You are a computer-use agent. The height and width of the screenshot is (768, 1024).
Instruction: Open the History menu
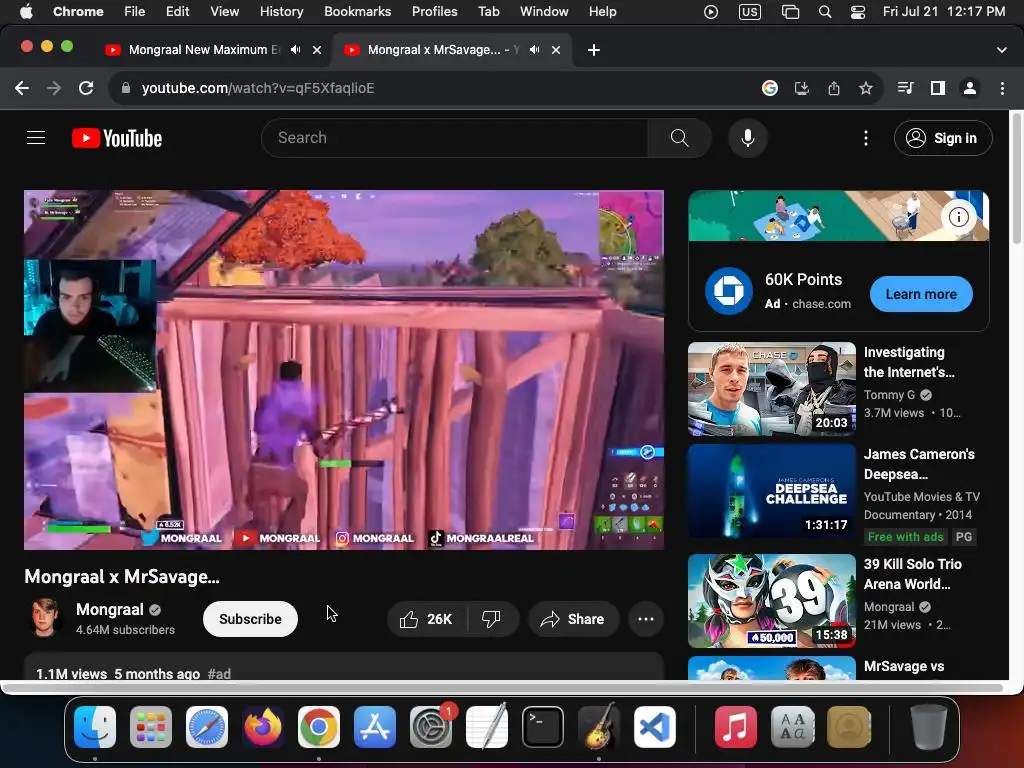click(x=281, y=12)
